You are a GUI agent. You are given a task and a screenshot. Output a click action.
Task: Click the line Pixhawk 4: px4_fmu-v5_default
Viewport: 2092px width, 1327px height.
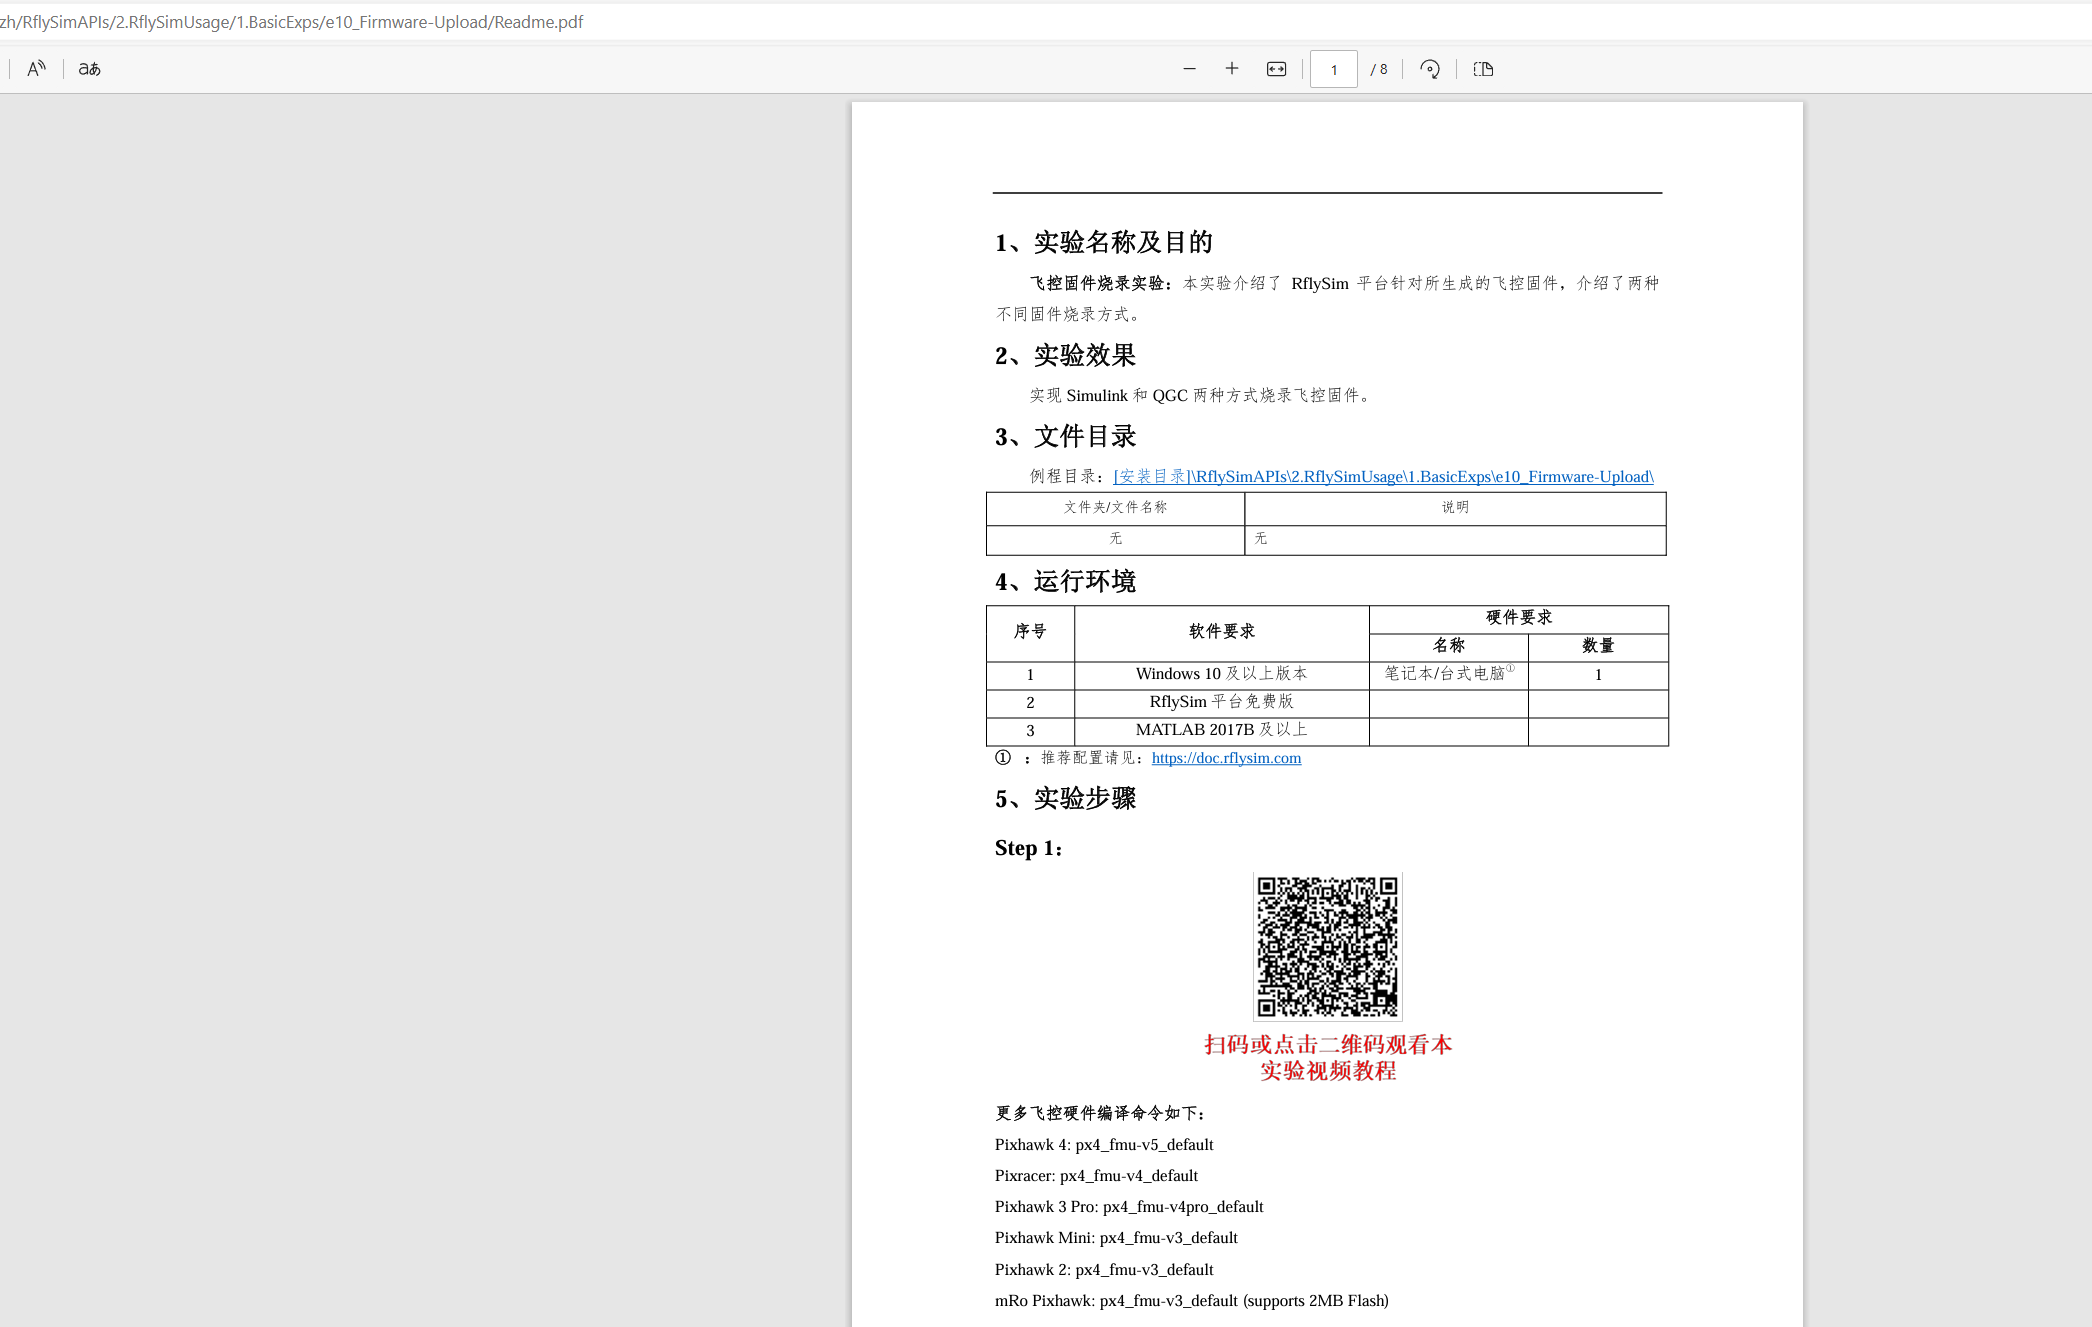tap(1104, 1145)
